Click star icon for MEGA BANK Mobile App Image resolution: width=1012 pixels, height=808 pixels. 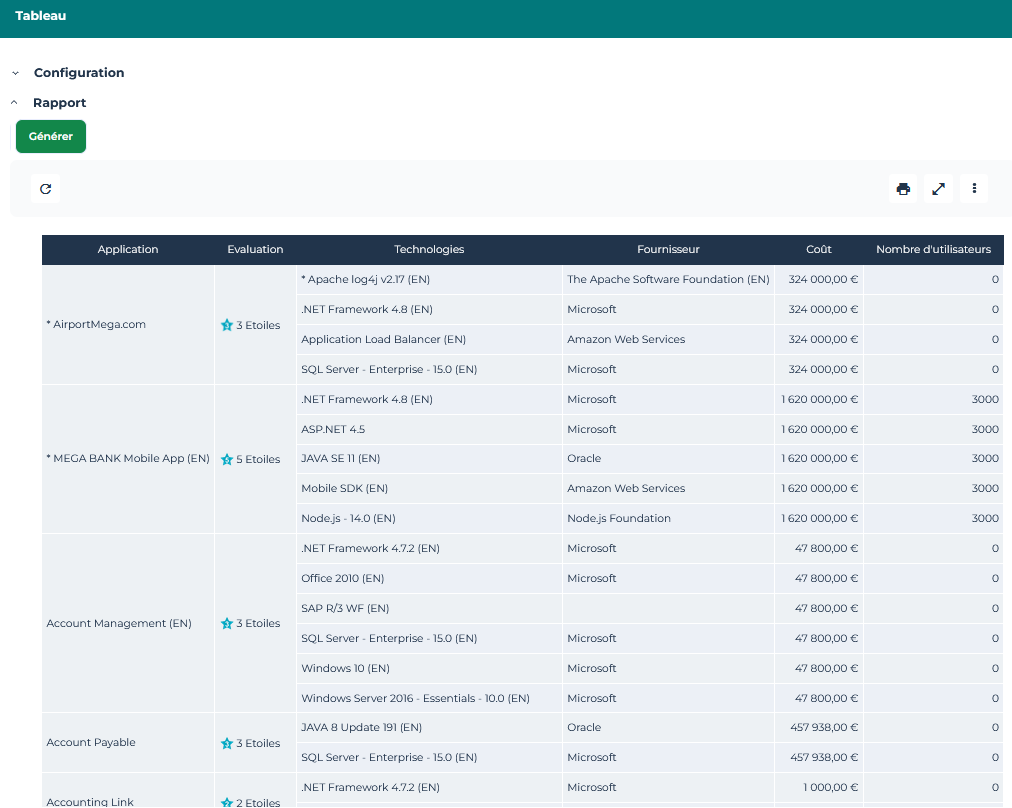click(227, 460)
